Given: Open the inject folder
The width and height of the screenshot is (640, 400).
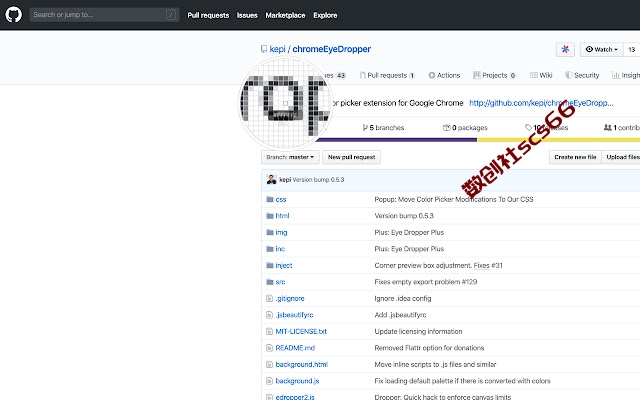Looking at the screenshot, I should pyautogui.click(x=284, y=265).
